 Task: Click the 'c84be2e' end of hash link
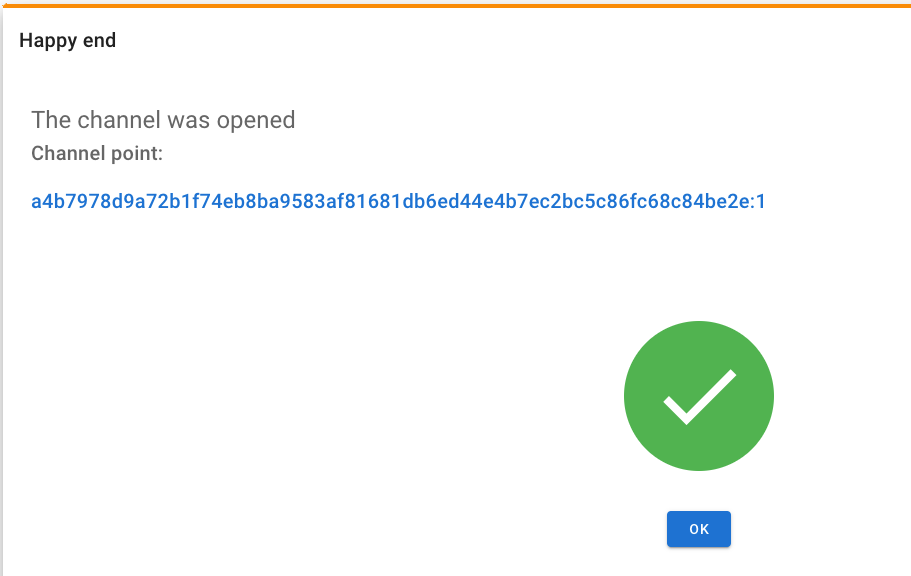(x=711, y=201)
